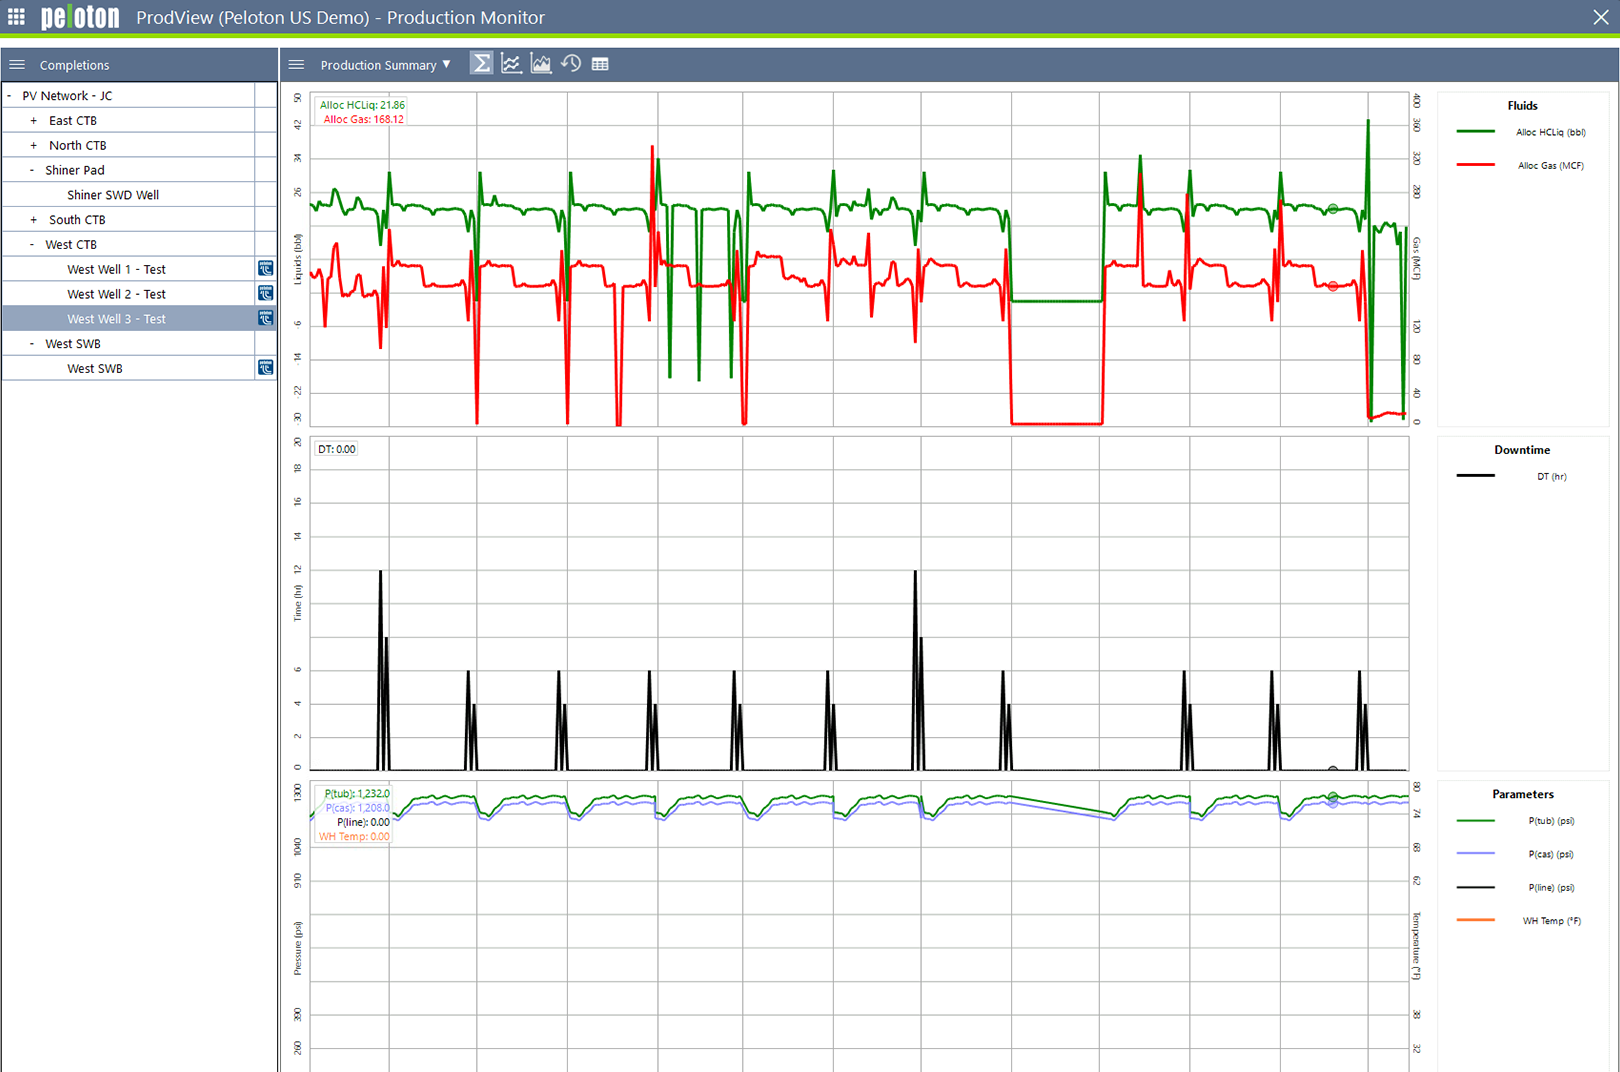Expand the North CTB tree node
Screen dimensions: 1620x1072
(33, 146)
